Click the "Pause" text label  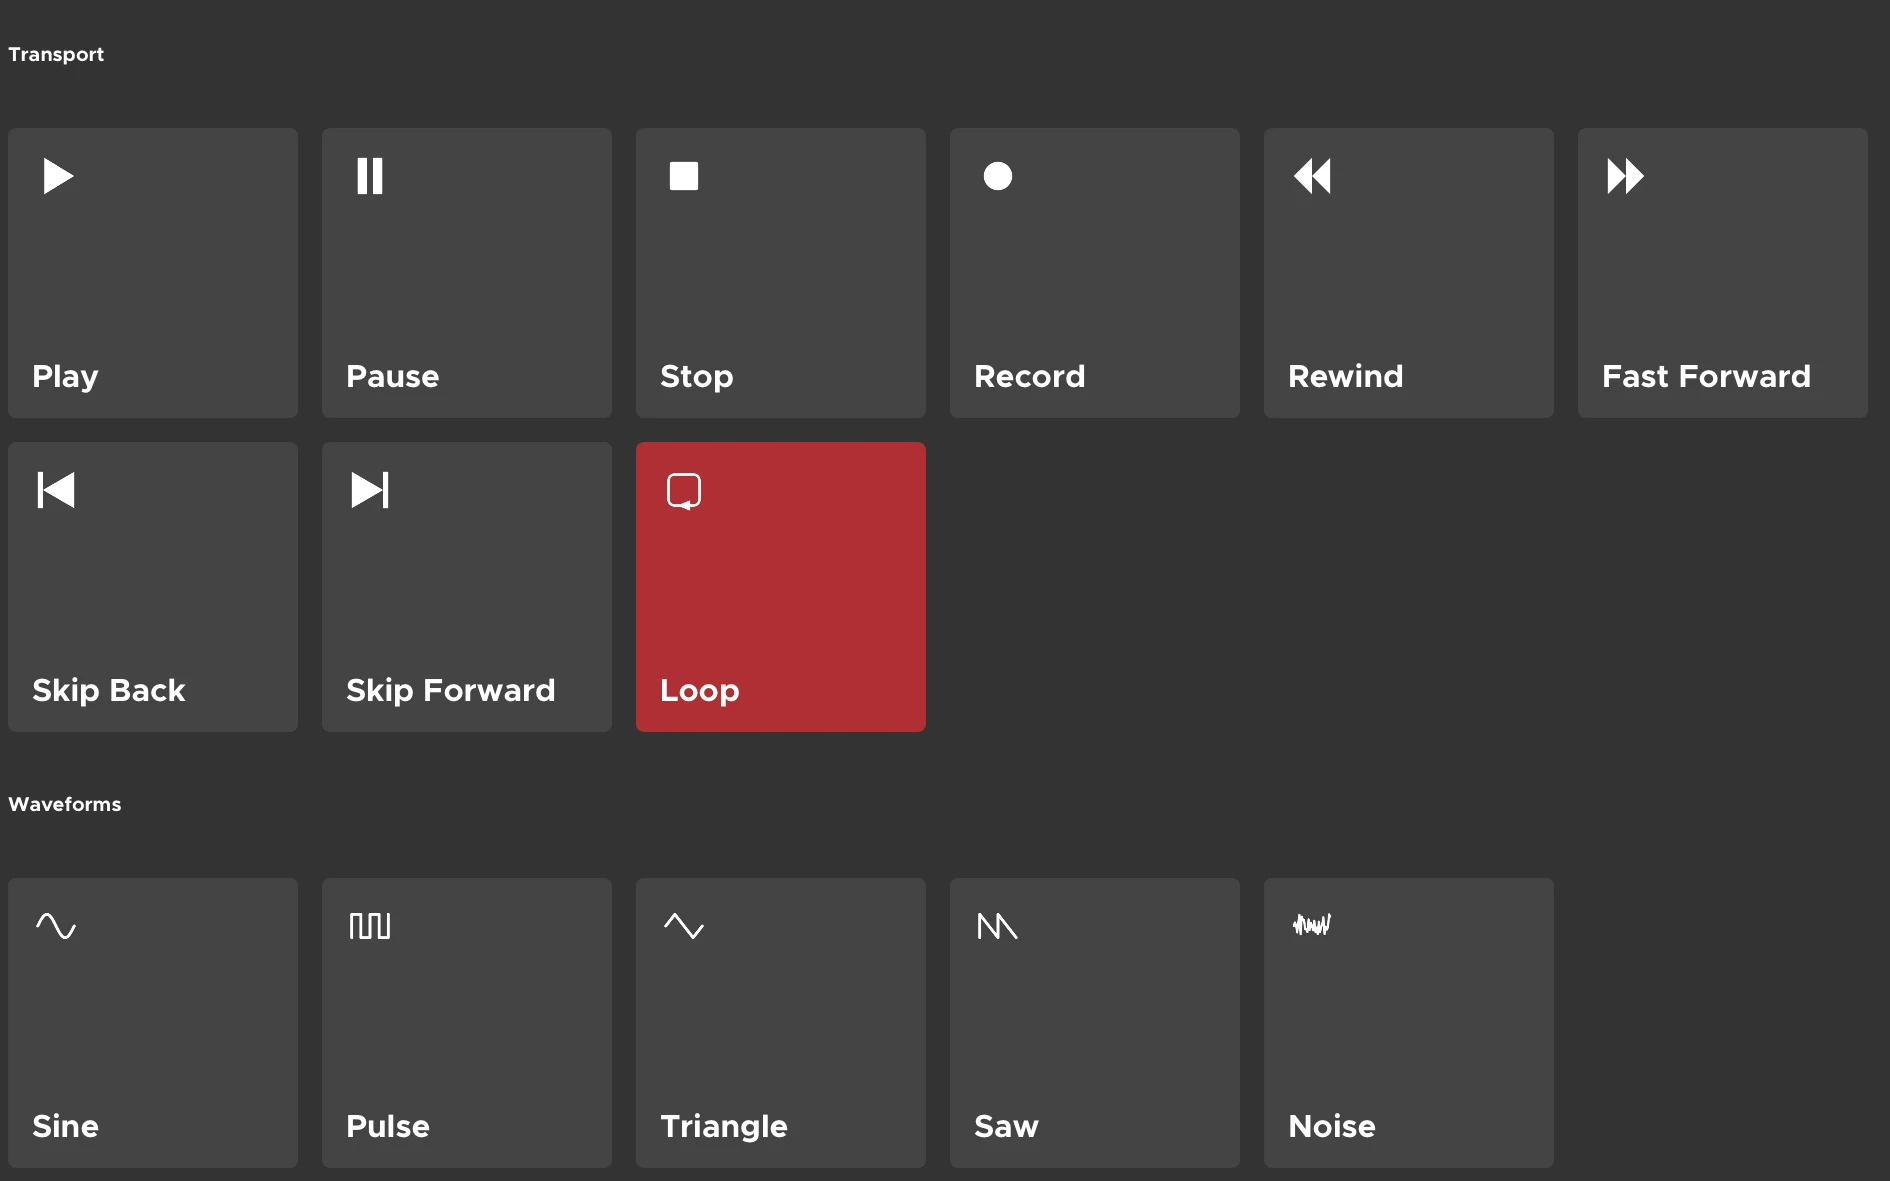point(393,376)
